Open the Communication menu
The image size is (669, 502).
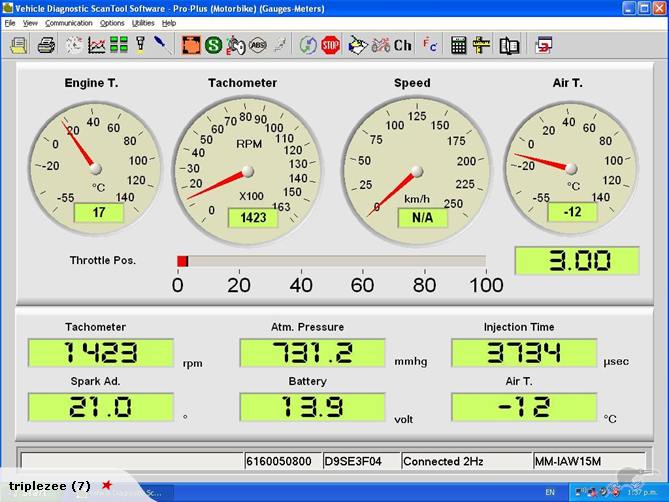click(x=69, y=23)
